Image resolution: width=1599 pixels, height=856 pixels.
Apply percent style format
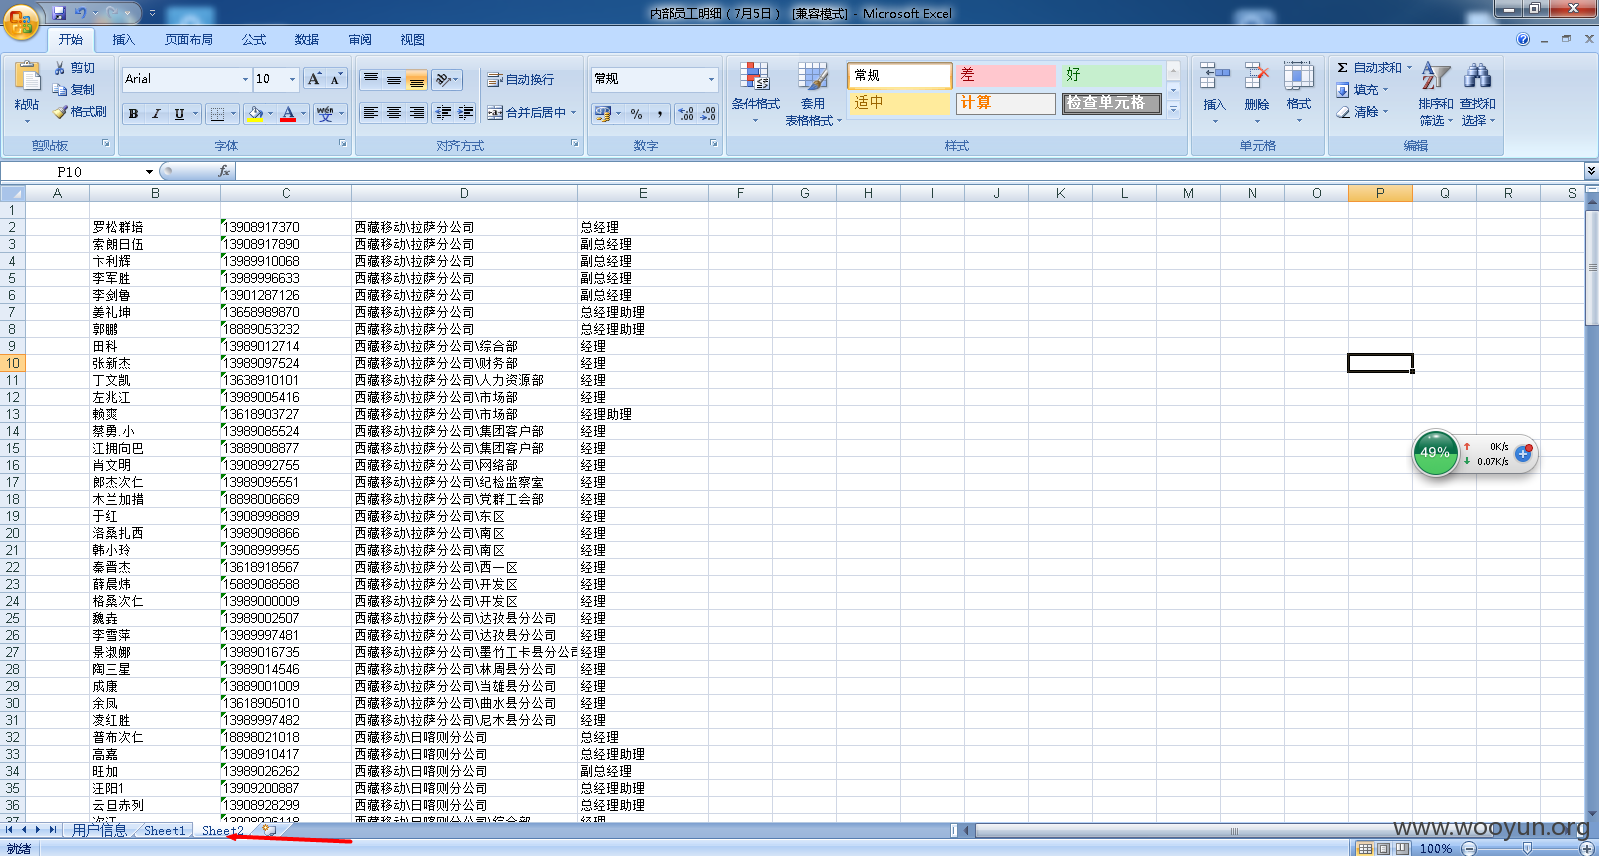(636, 114)
